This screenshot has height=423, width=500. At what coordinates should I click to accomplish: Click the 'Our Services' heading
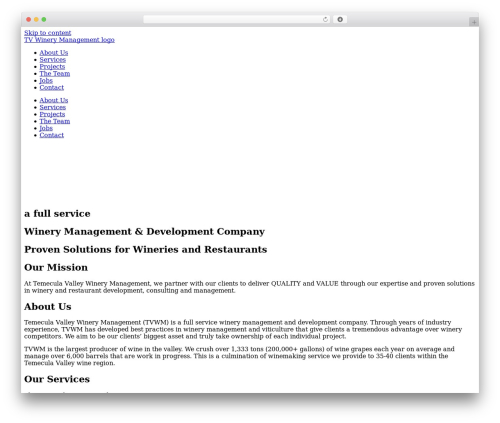coord(57,379)
